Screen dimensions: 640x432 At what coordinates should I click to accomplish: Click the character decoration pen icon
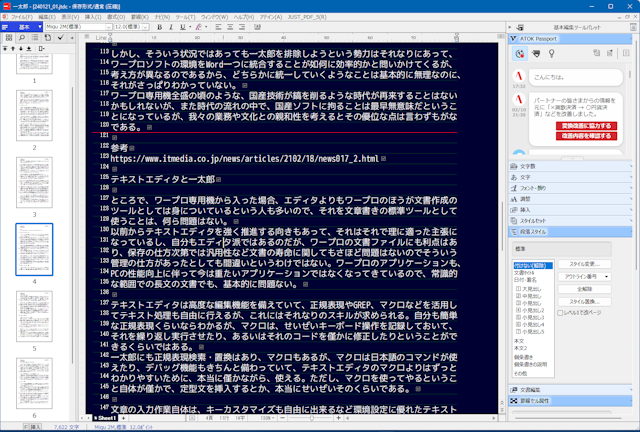199,27
